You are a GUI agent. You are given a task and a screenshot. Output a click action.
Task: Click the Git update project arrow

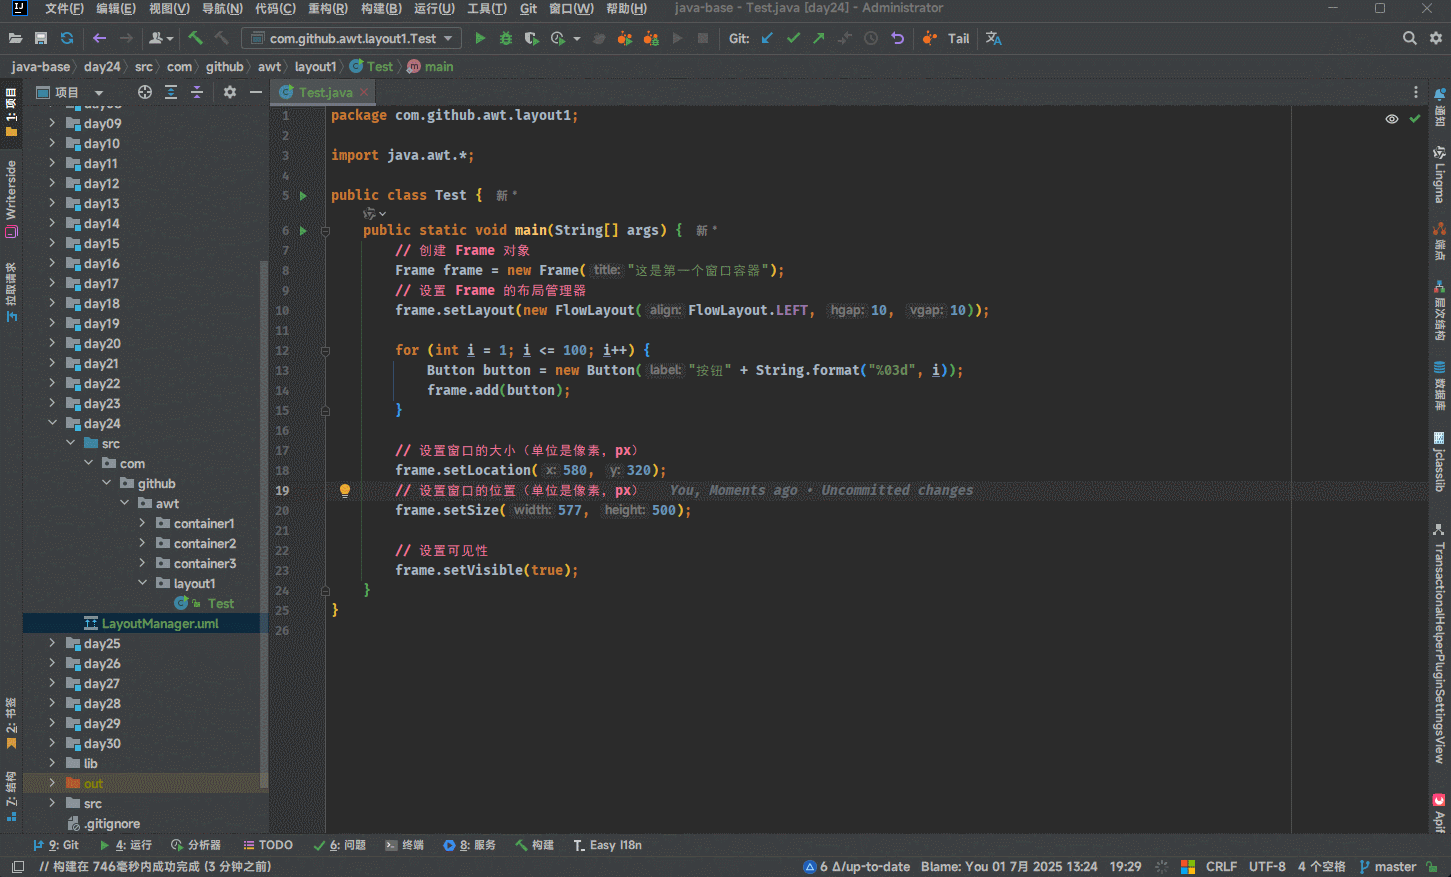[x=767, y=38]
